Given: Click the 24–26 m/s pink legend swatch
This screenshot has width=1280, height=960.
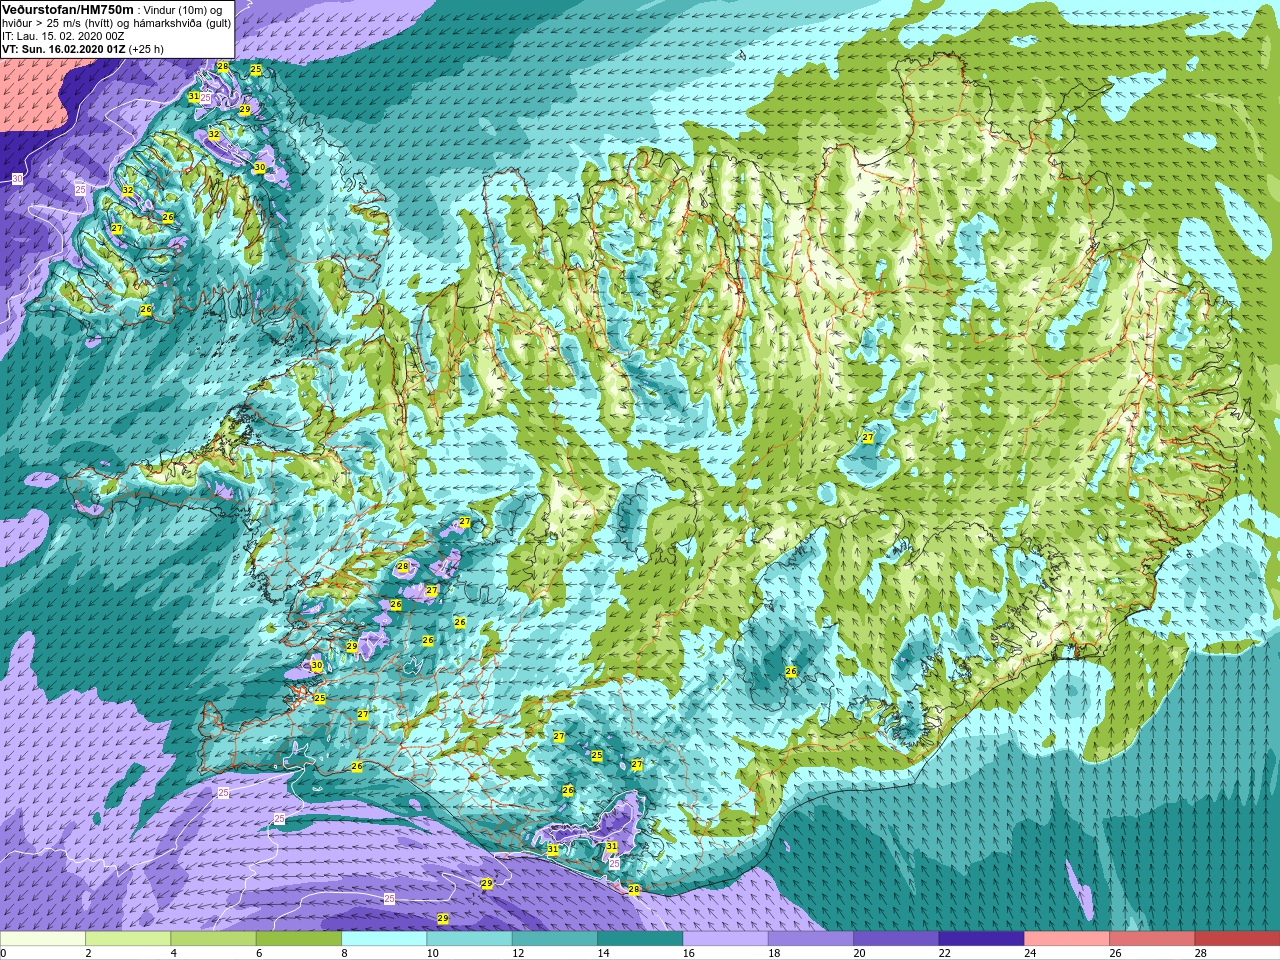Looking at the screenshot, I should [1066, 939].
